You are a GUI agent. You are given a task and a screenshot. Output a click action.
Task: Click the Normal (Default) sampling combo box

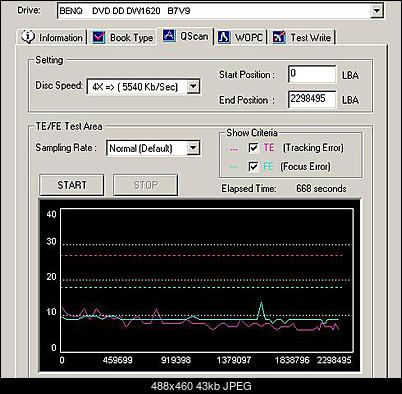pos(153,148)
